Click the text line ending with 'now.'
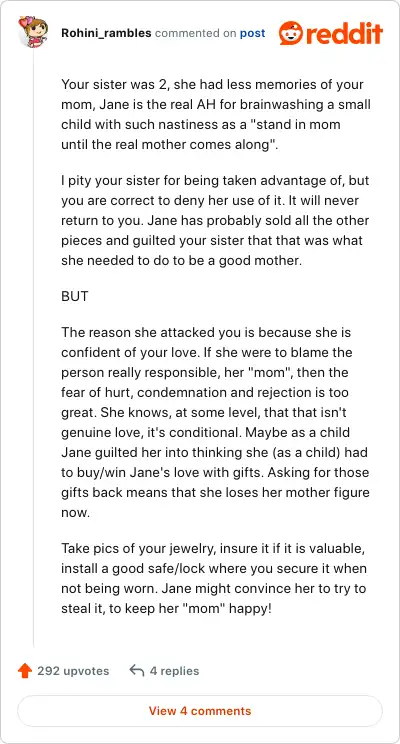The height and width of the screenshot is (744, 400). 75,513
